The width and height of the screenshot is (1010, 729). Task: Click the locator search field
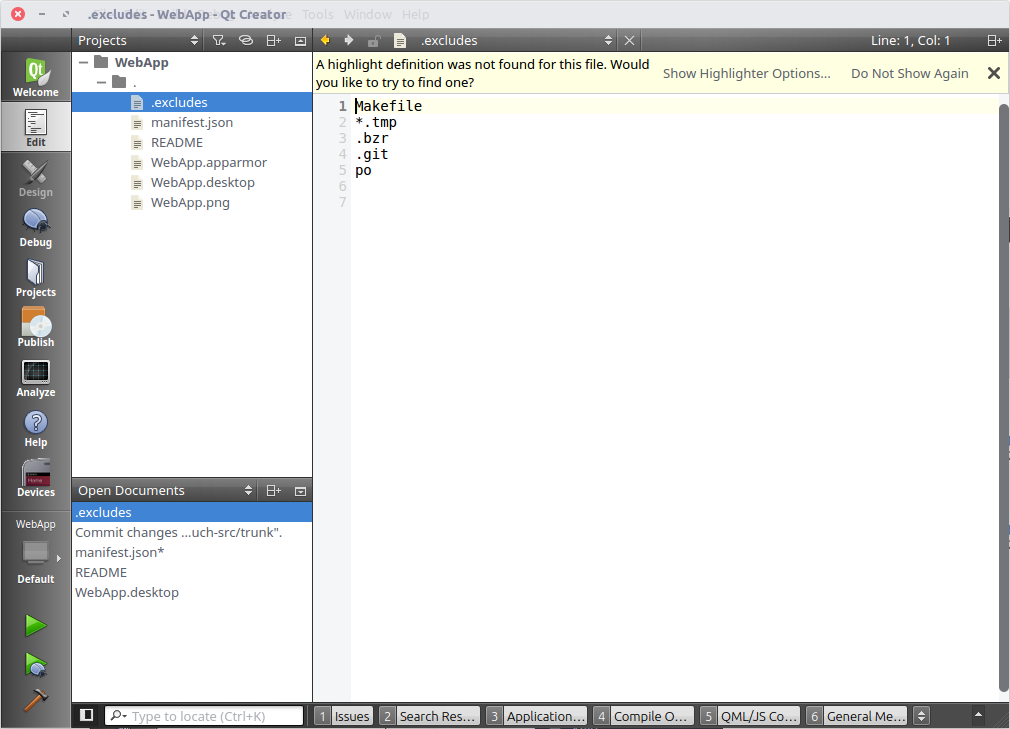point(204,715)
